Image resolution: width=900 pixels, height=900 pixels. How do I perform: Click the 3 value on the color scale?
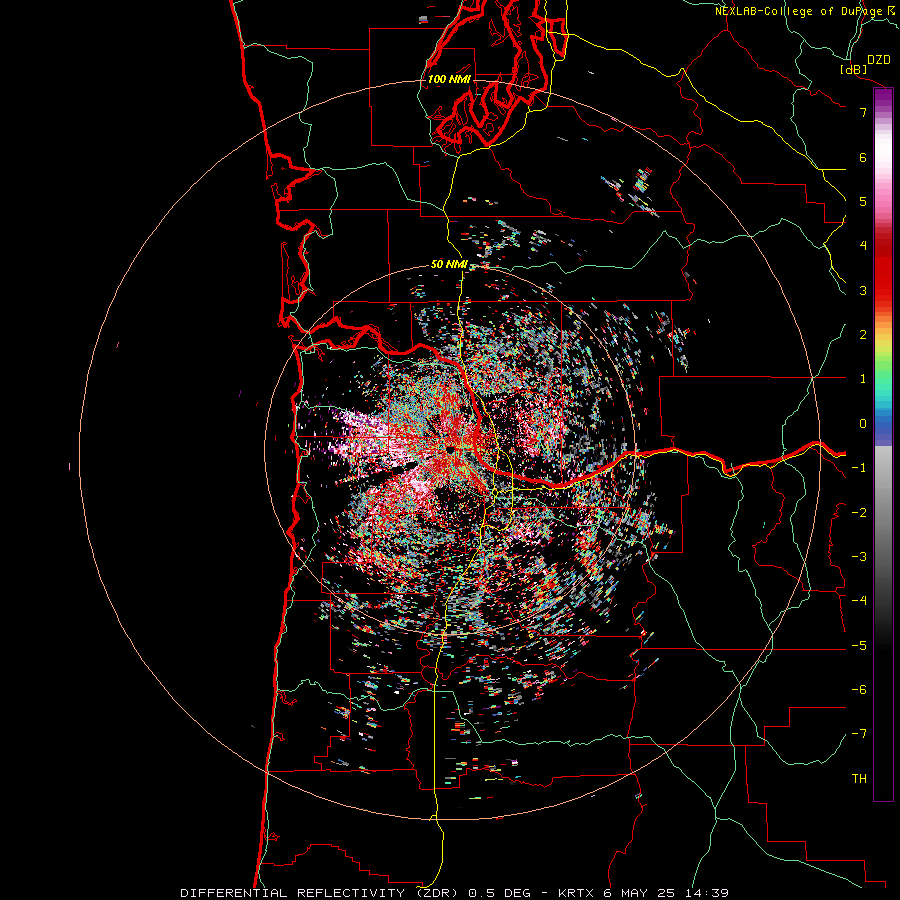863,290
